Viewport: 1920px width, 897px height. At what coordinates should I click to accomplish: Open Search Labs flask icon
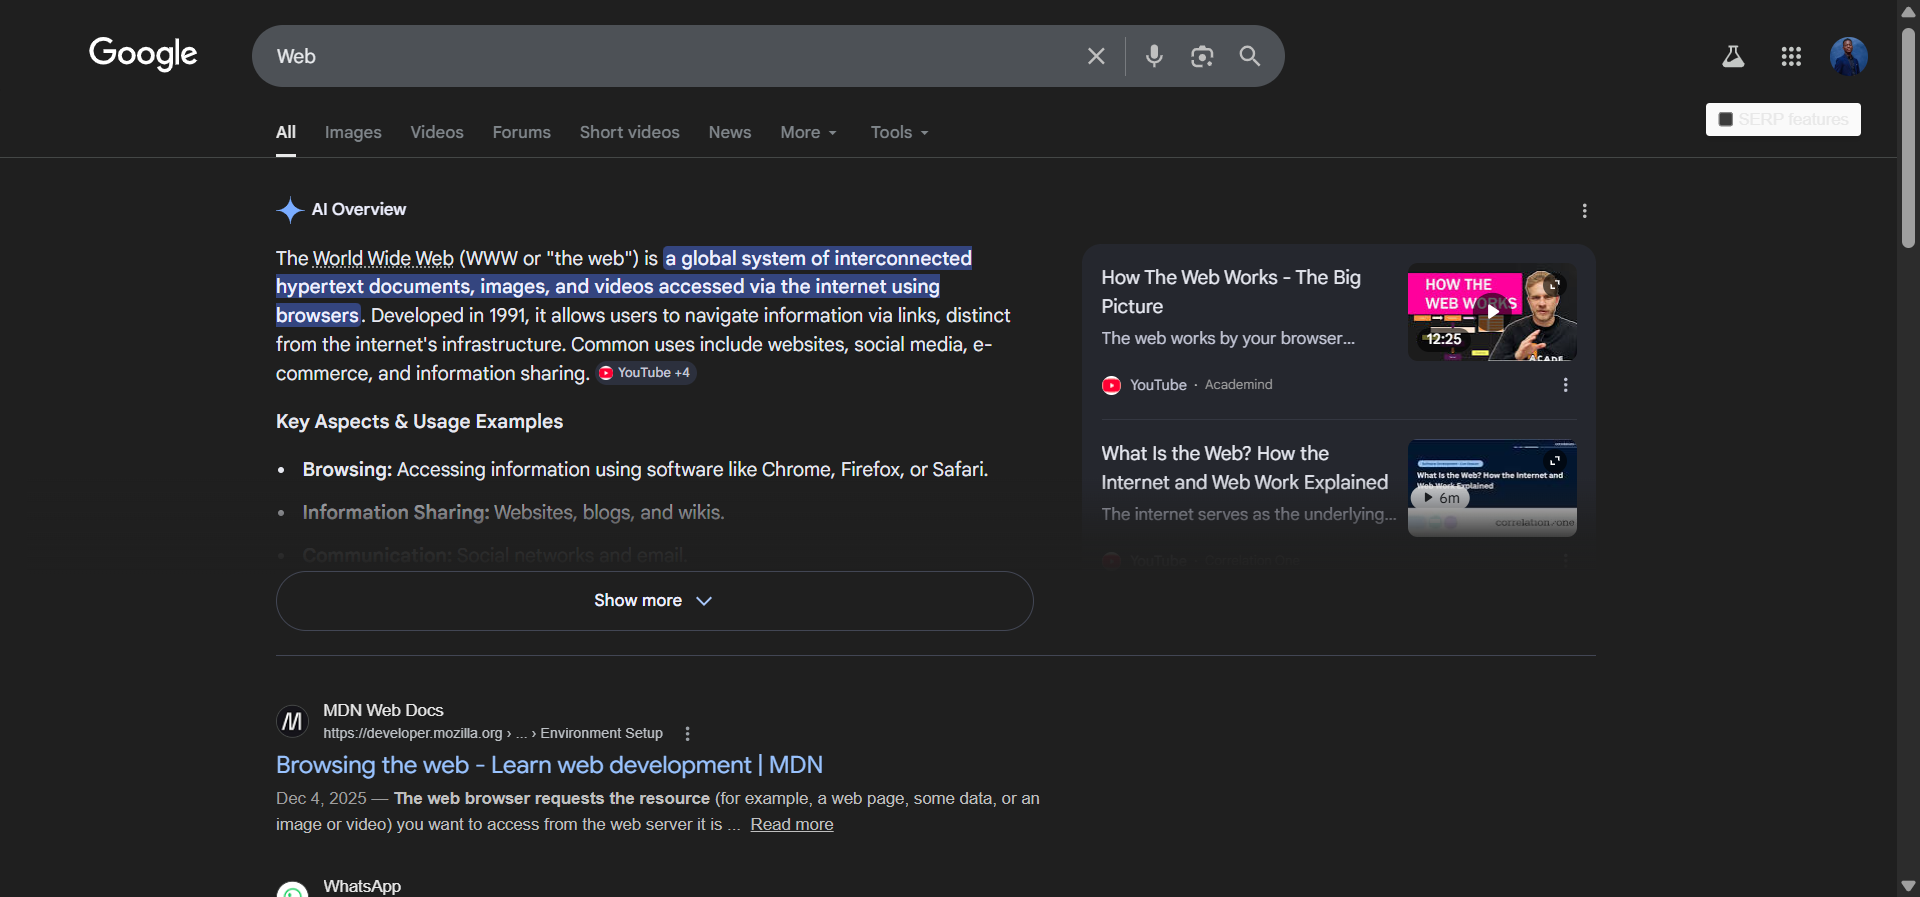tap(1733, 57)
